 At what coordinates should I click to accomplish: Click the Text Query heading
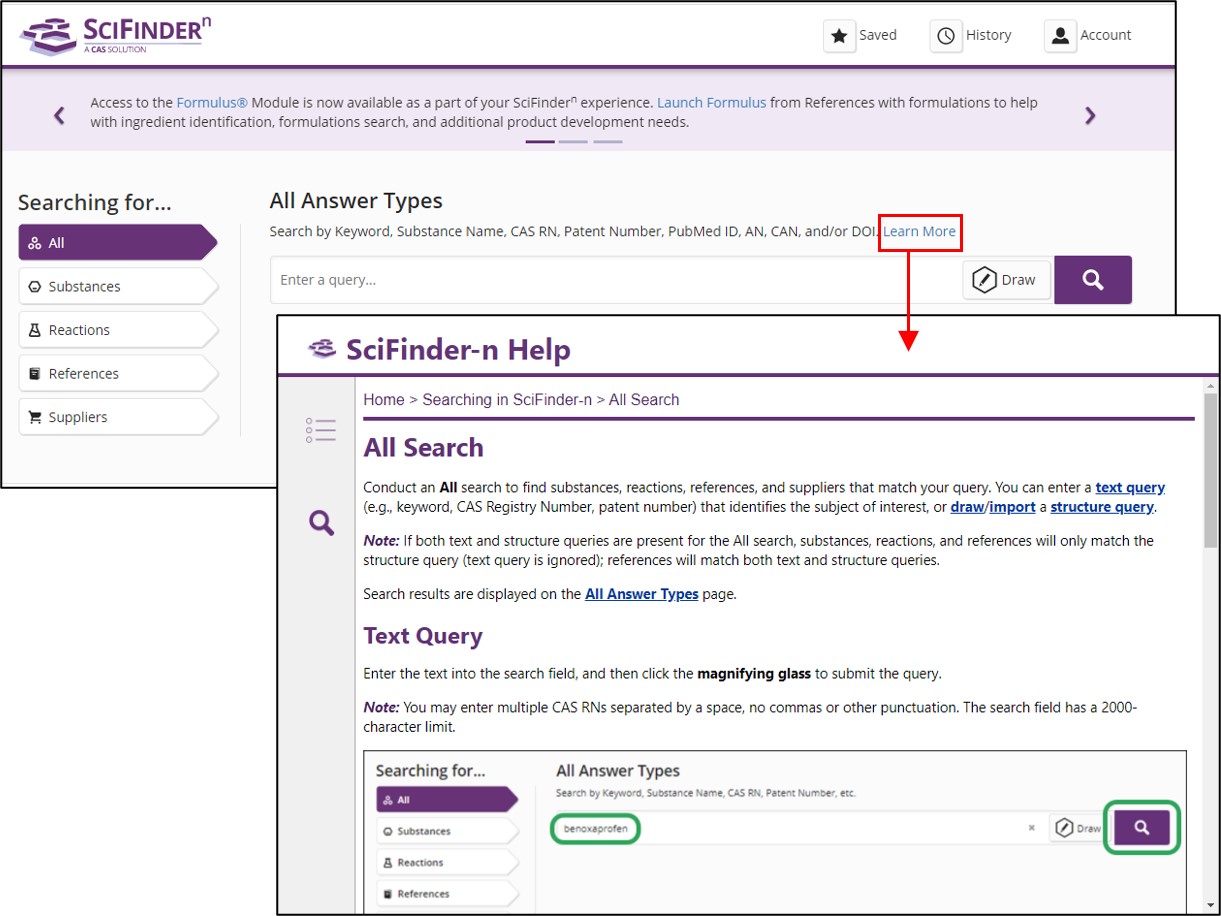(423, 636)
